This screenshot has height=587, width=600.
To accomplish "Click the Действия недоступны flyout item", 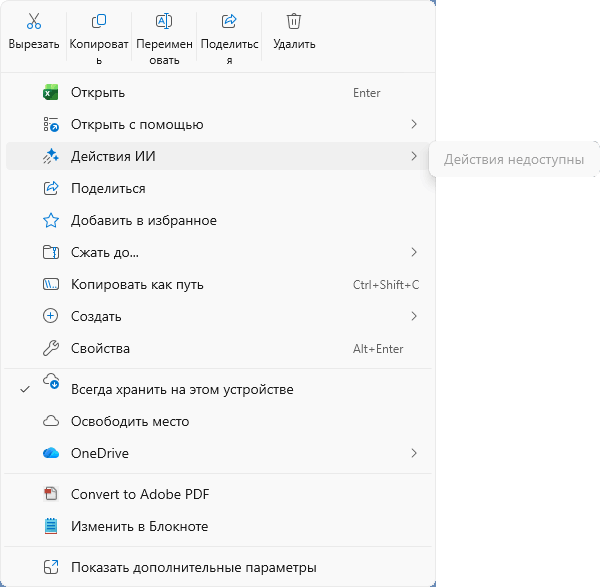I will [514, 159].
